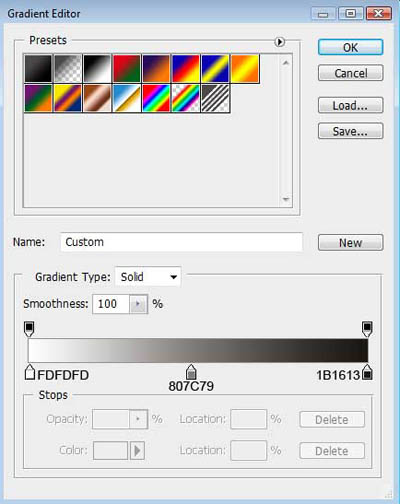Pick the chrome gradient preset
The image size is (400, 504).
[x=126, y=98]
